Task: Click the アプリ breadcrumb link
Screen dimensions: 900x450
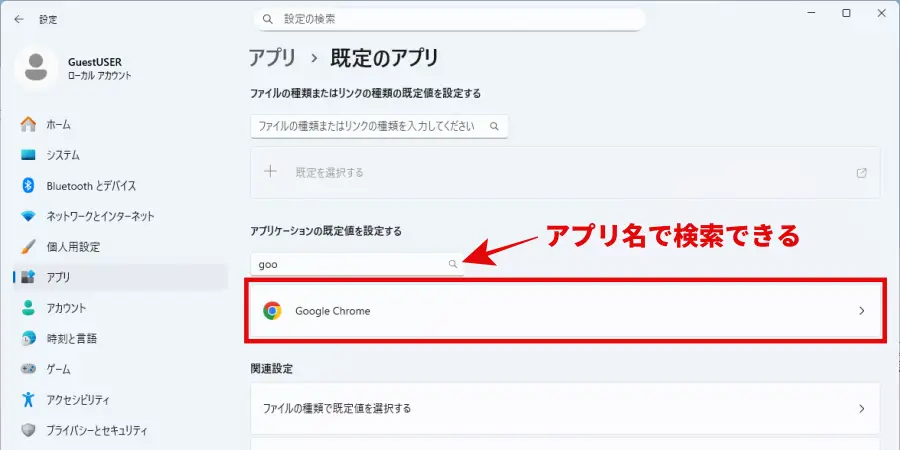Action: pos(272,58)
